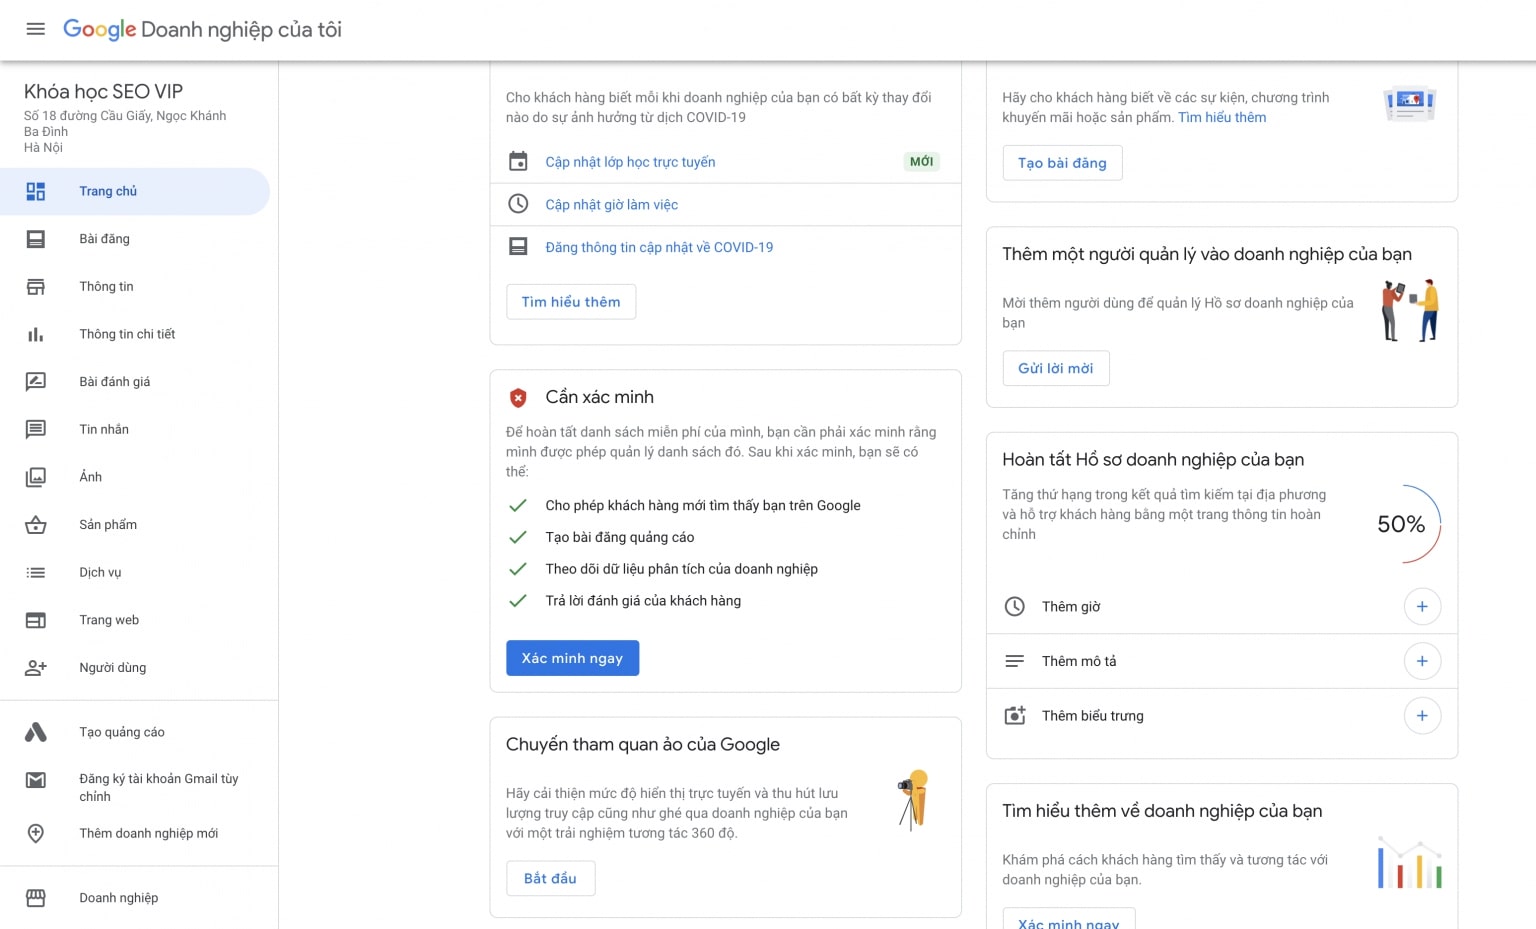Expand Thêm mô tả with plus button
The width and height of the screenshot is (1536, 929).
[1422, 661]
